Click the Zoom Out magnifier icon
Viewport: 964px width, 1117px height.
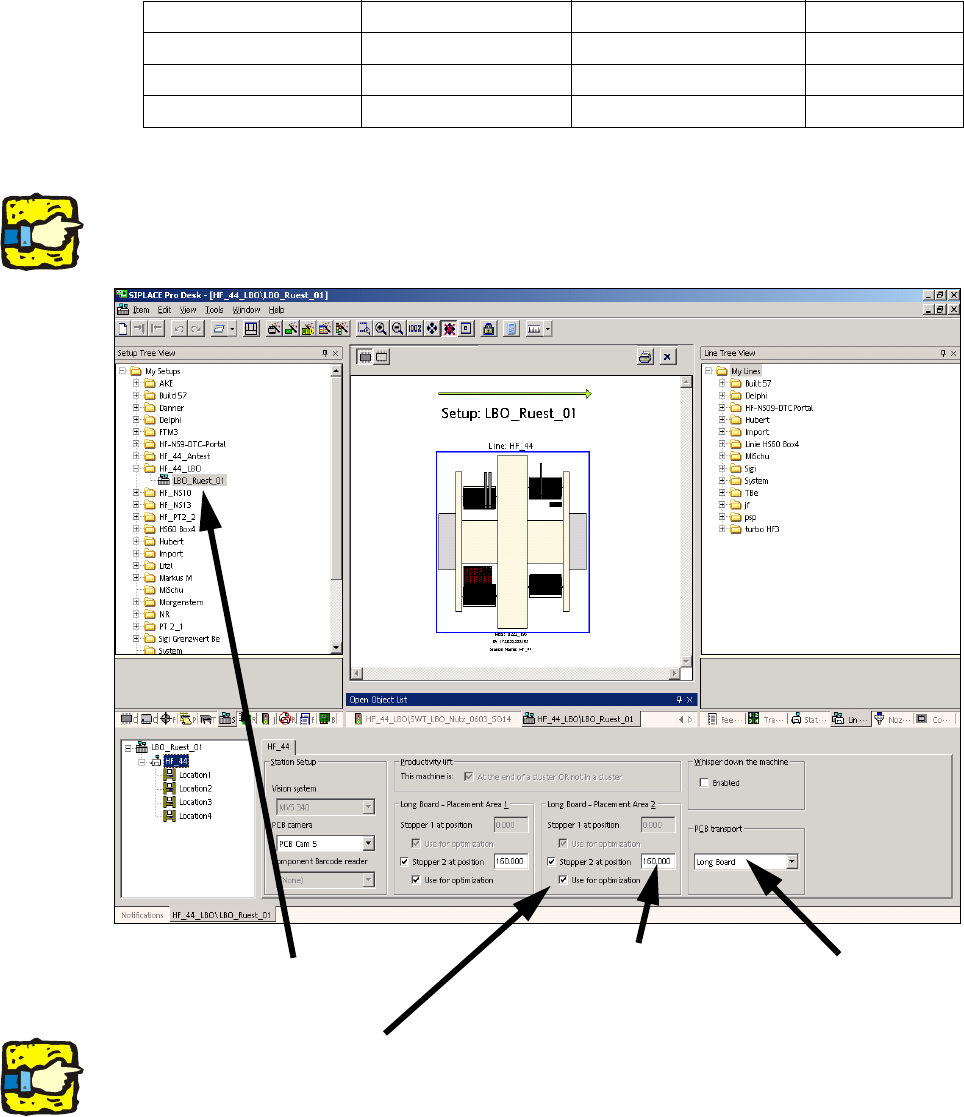[x=398, y=328]
